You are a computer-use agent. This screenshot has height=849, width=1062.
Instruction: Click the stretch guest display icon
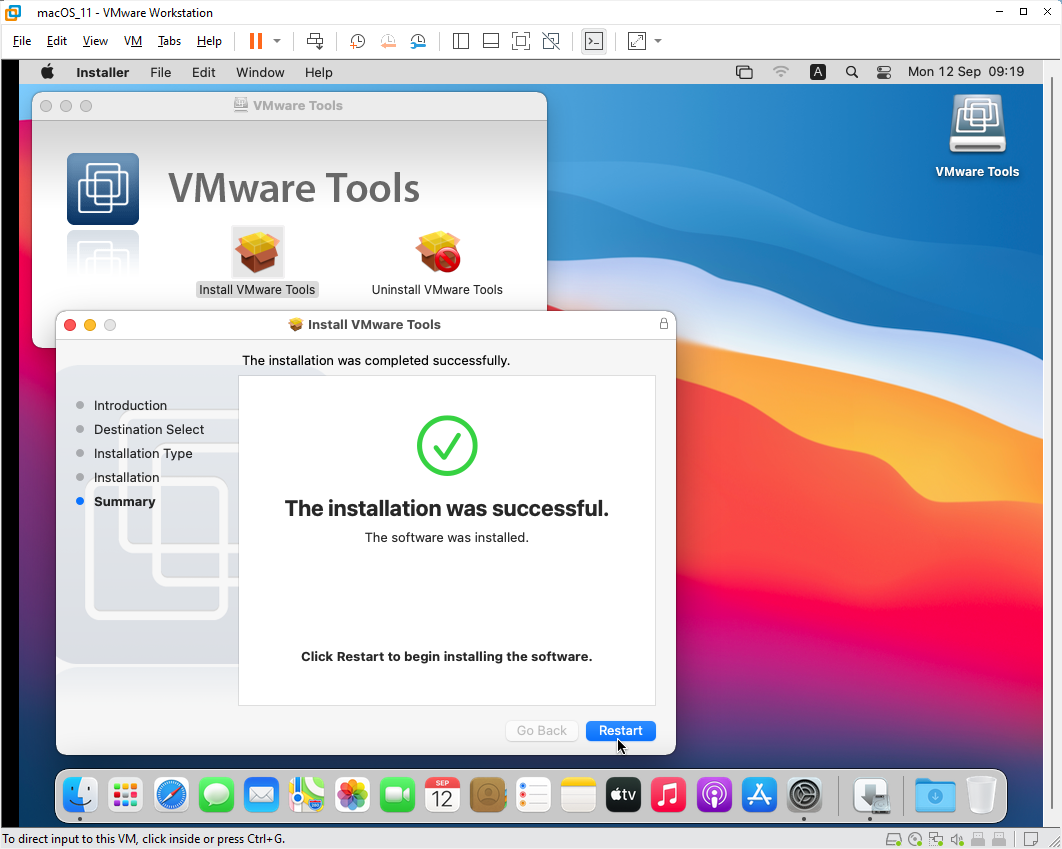coord(637,41)
